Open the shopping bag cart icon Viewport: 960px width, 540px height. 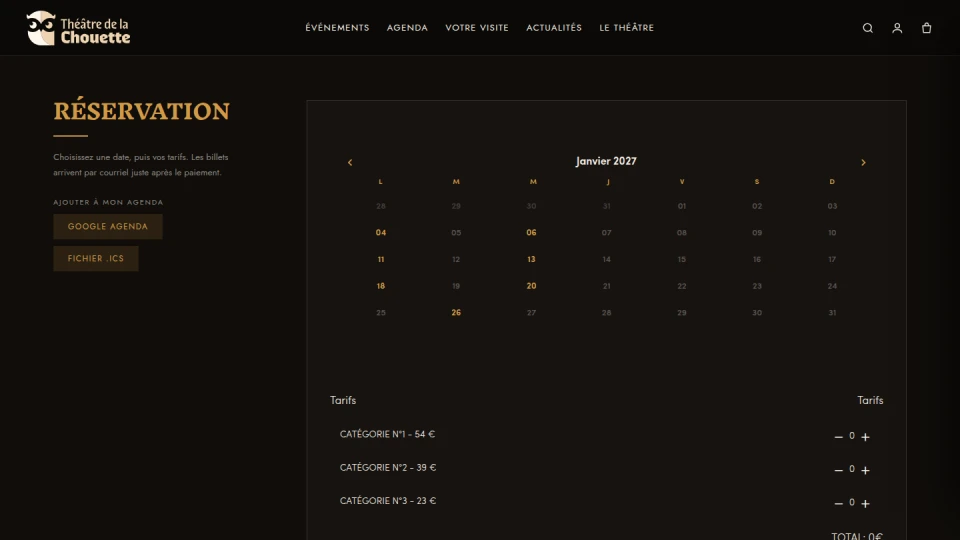926,28
